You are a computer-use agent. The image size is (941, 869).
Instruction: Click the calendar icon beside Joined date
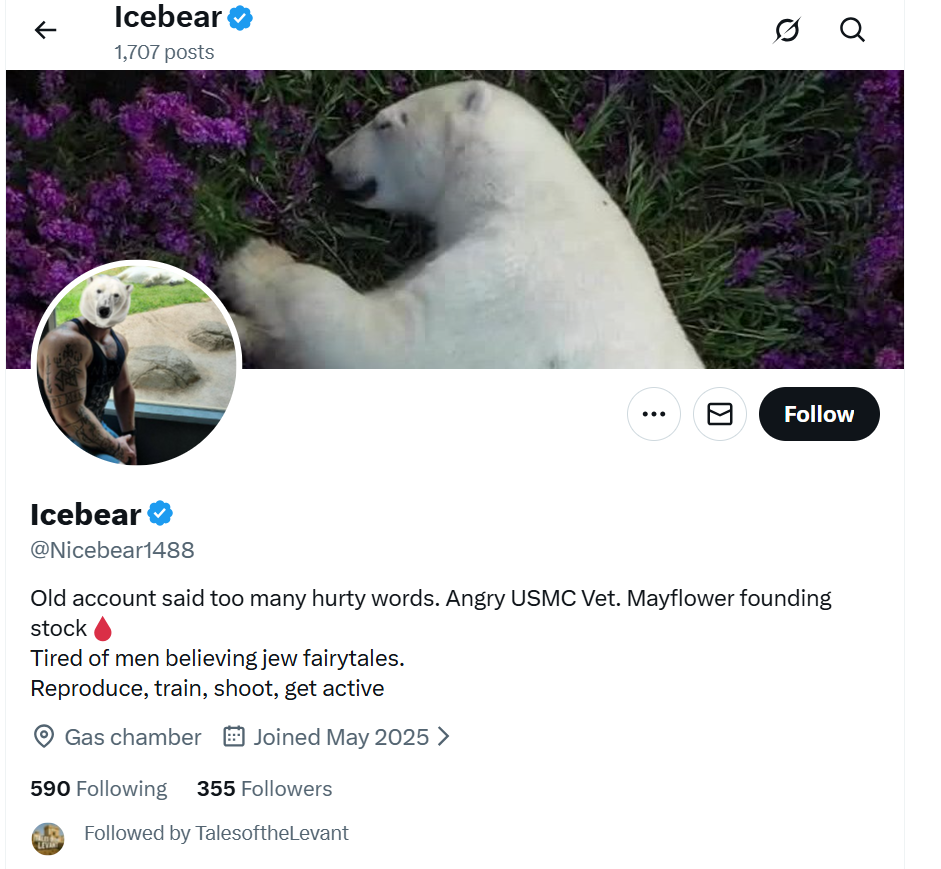pyautogui.click(x=234, y=737)
